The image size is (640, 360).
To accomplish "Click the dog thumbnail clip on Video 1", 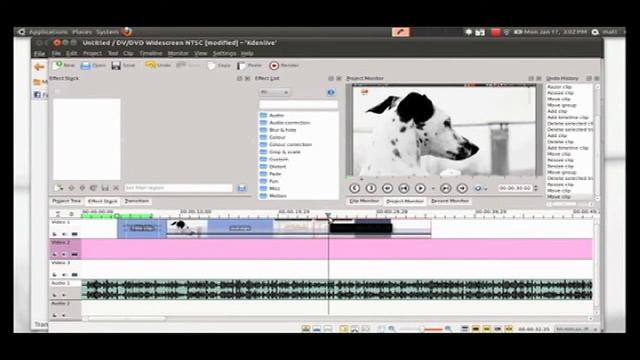I will [x=187, y=228].
